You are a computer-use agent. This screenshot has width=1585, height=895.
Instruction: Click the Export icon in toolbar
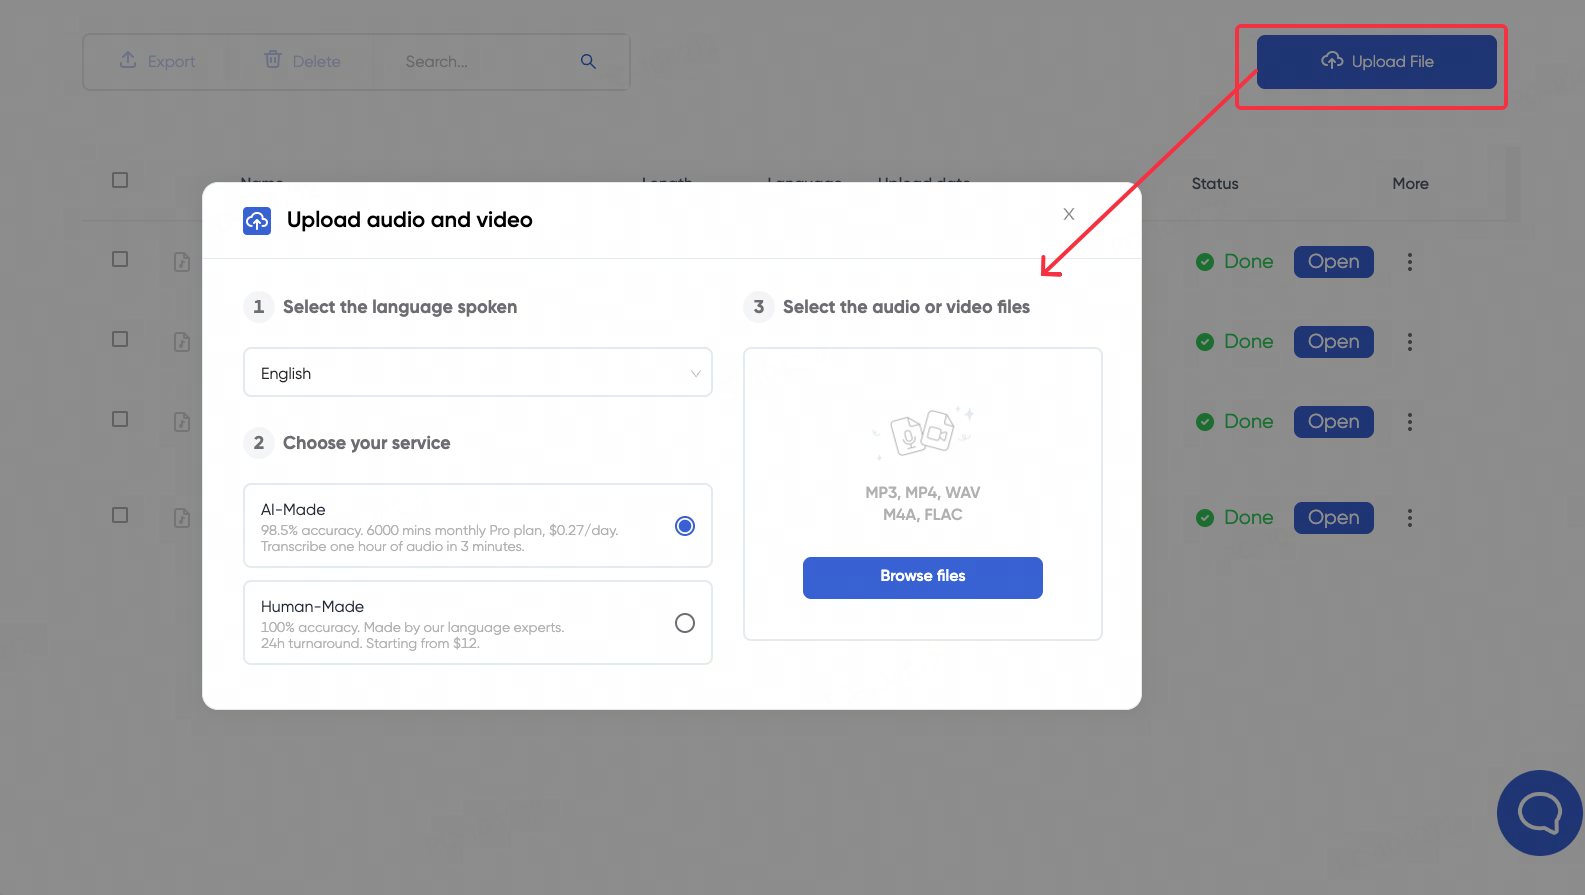pyautogui.click(x=128, y=60)
